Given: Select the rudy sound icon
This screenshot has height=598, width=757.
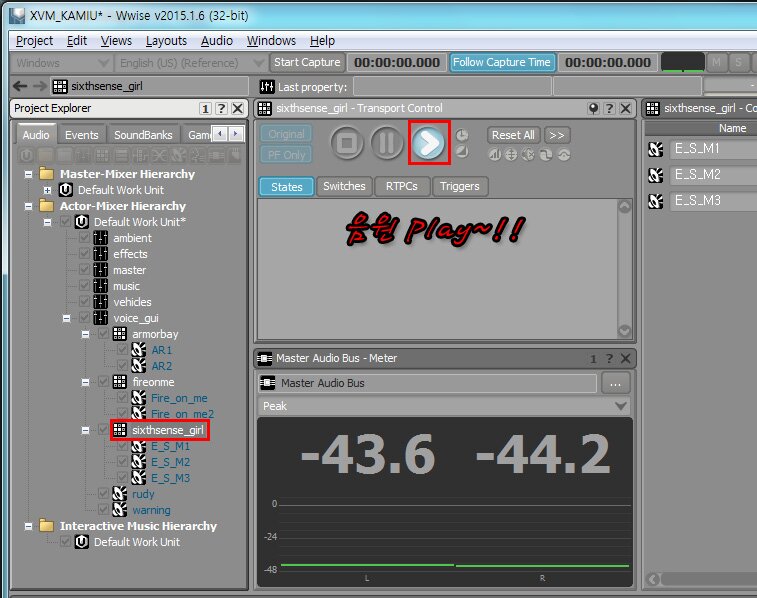Looking at the screenshot, I should [x=120, y=494].
